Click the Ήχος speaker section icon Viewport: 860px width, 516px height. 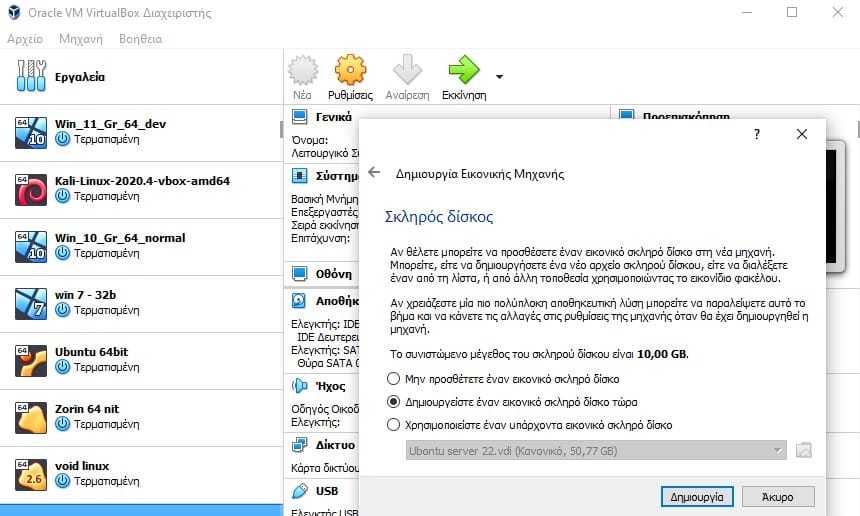pyautogui.click(x=299, y=386)
